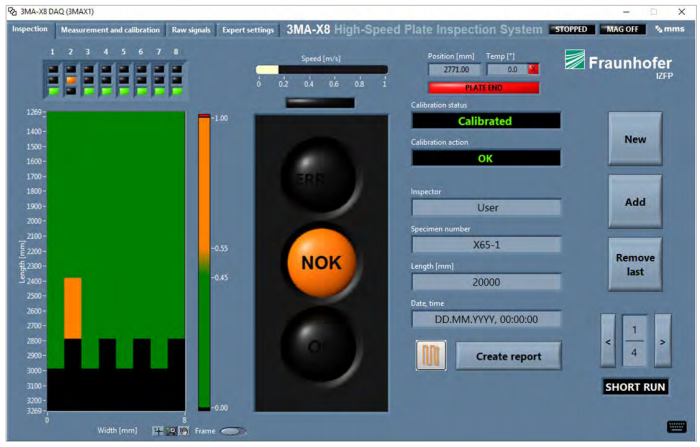Go to previous page with < button
This screenshot has width=700, height=447.
click(x=608, y=341)
